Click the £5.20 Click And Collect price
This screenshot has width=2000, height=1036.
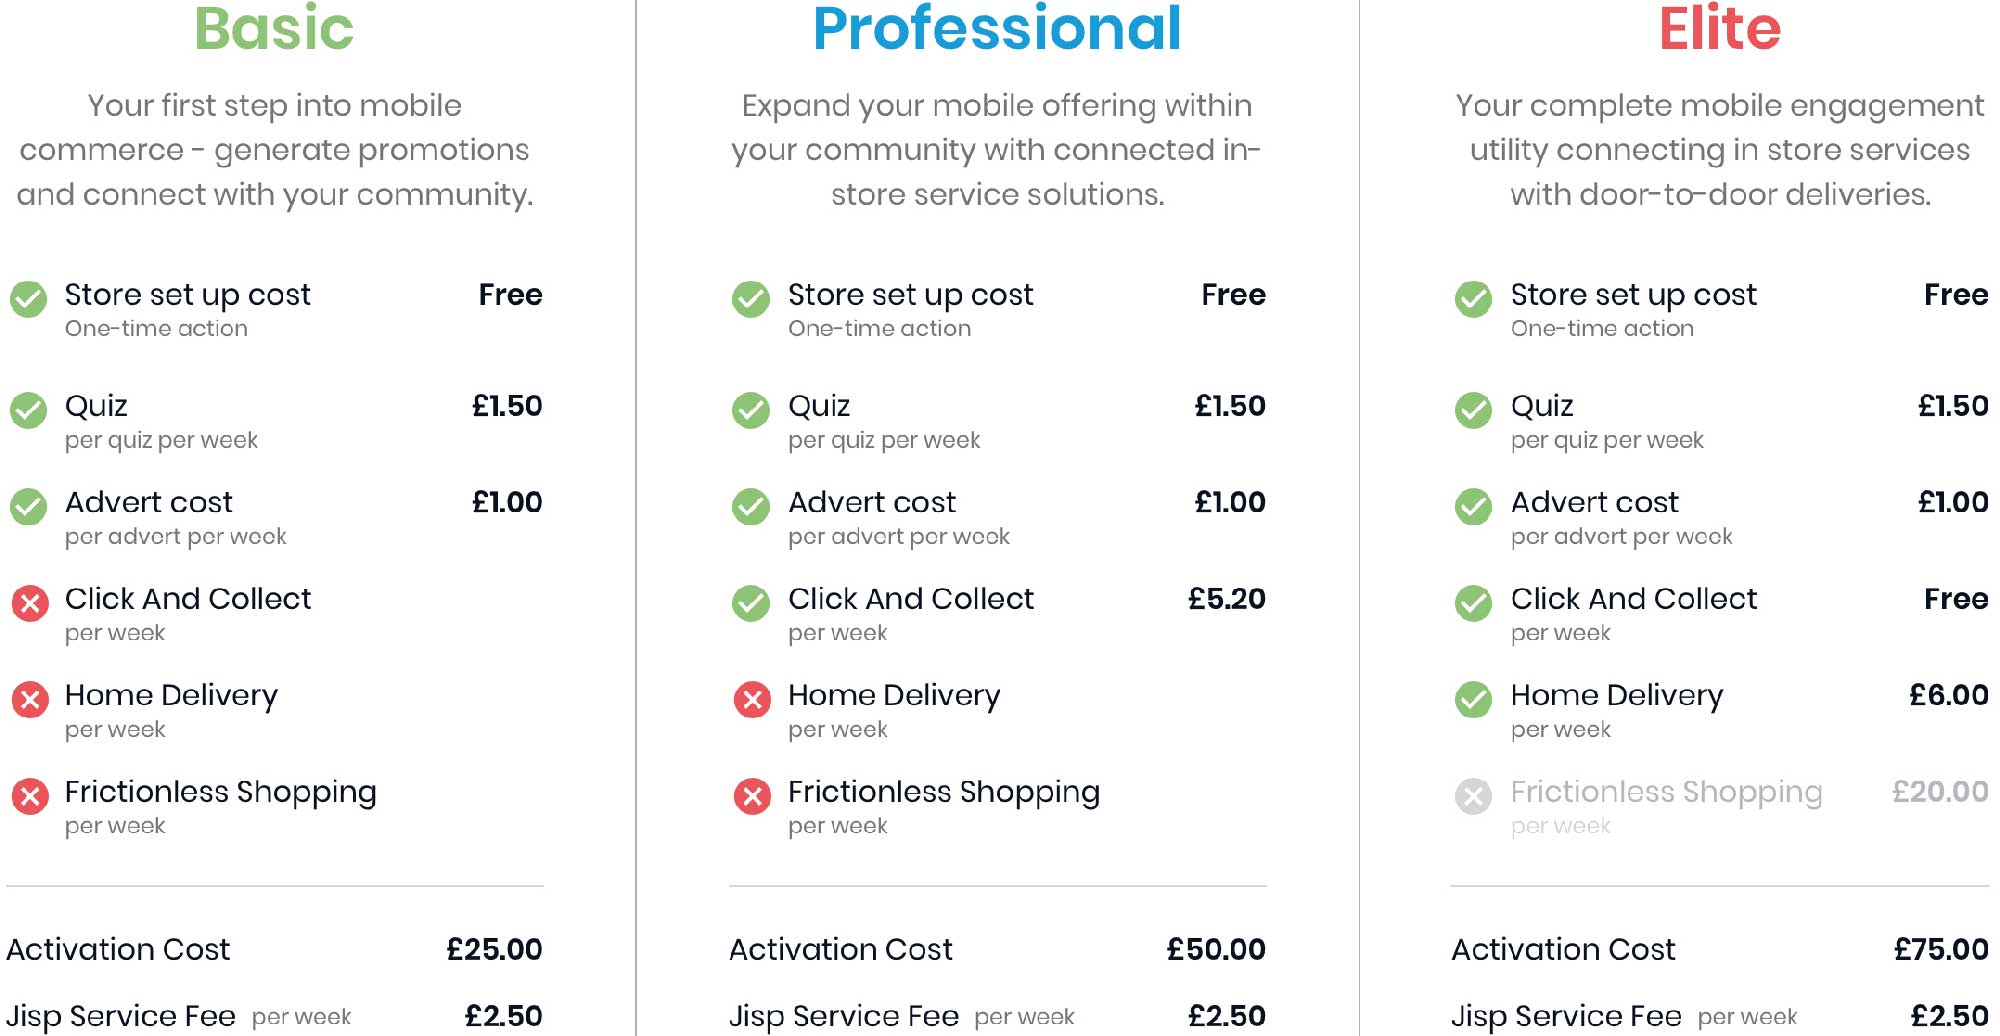pos(1227,598)
